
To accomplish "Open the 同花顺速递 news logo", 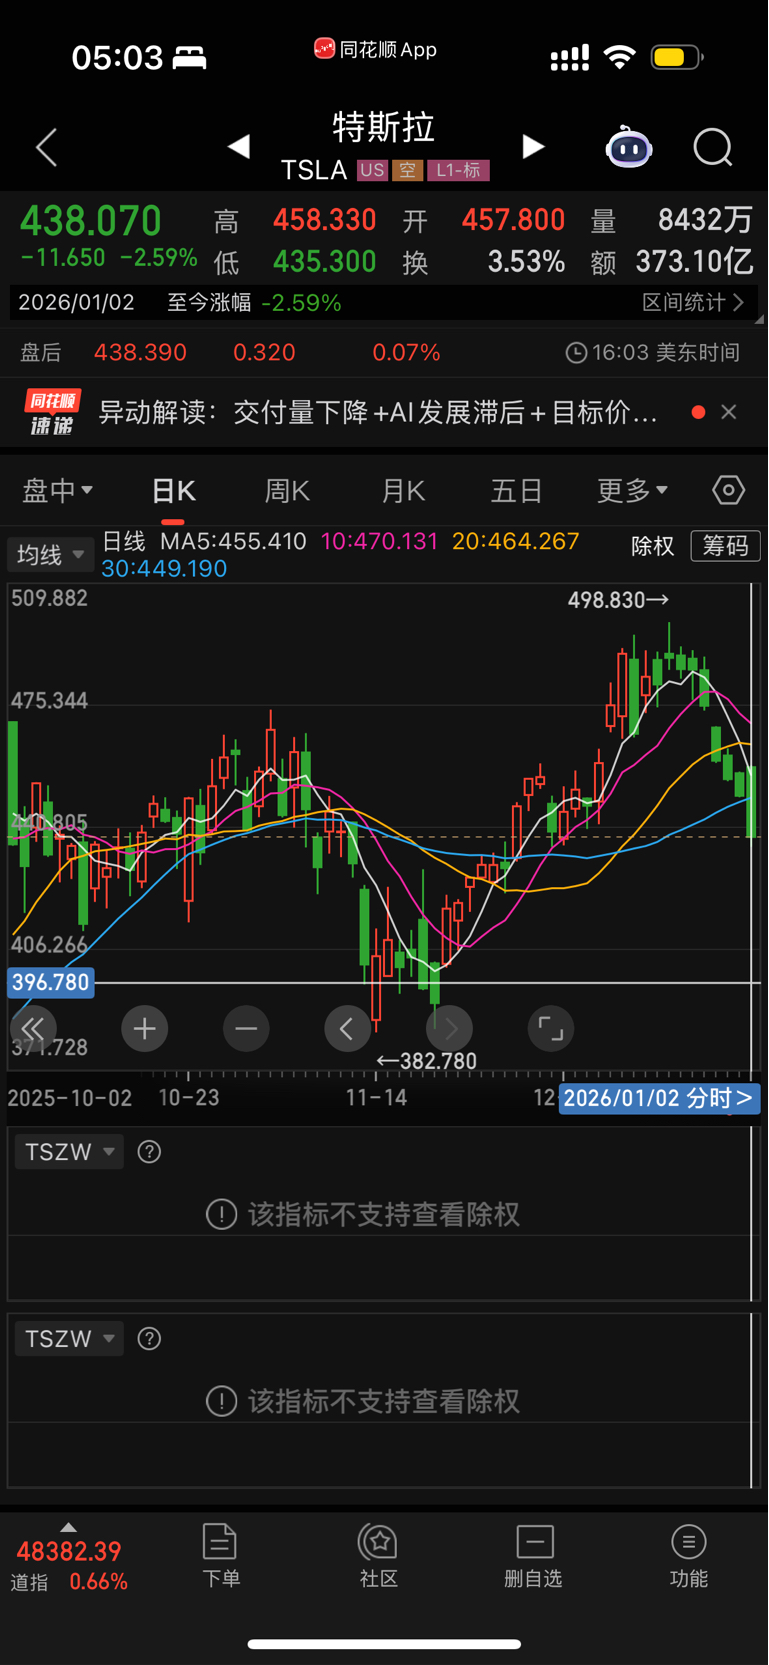I will click(x=53, y=412).
